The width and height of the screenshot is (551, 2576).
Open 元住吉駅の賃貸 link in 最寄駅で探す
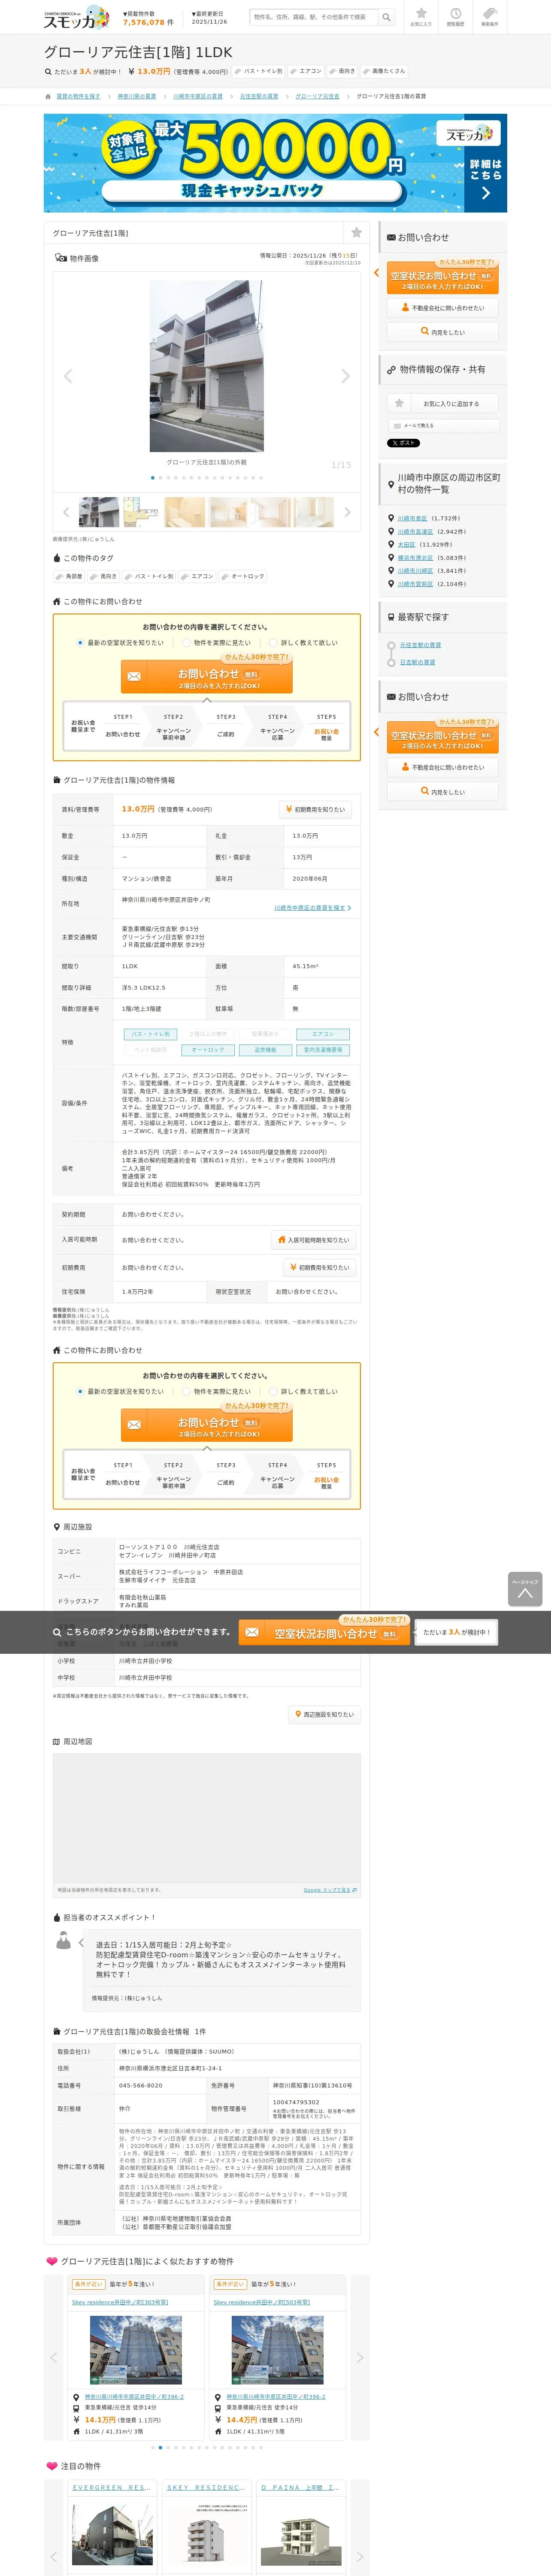[420, 645]
